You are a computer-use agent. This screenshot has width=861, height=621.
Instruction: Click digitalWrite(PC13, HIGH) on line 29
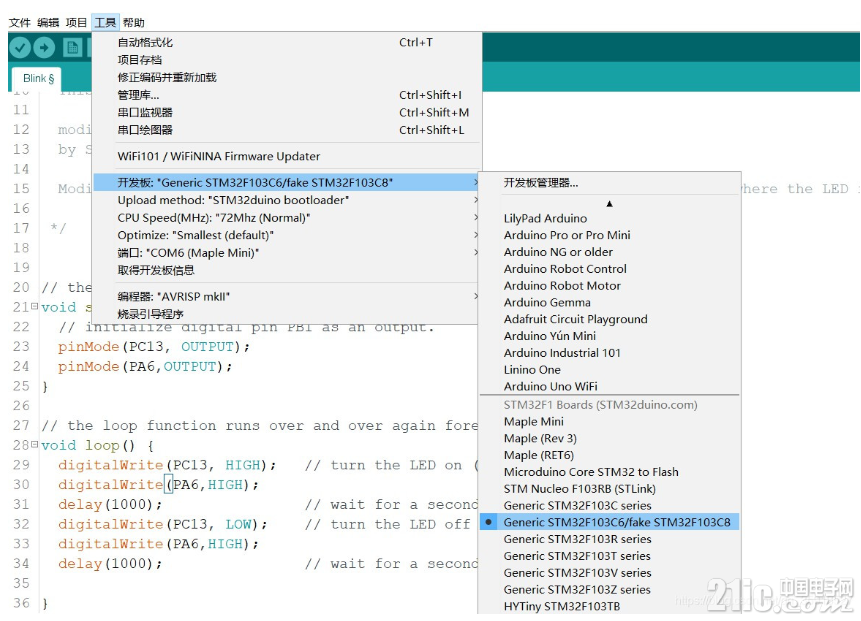click(167, 466)
